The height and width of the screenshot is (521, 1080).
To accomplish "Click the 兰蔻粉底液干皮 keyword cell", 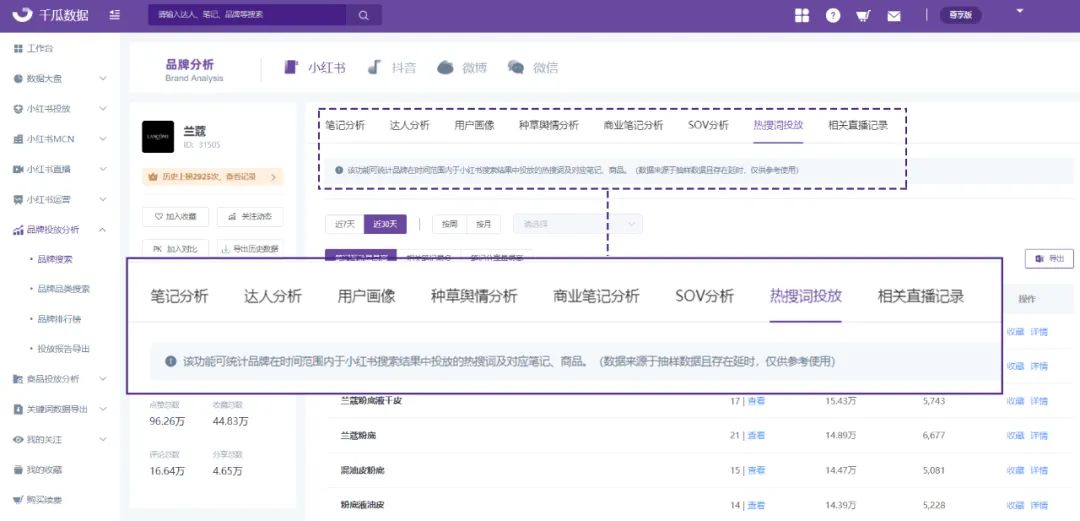I will 371,401.
